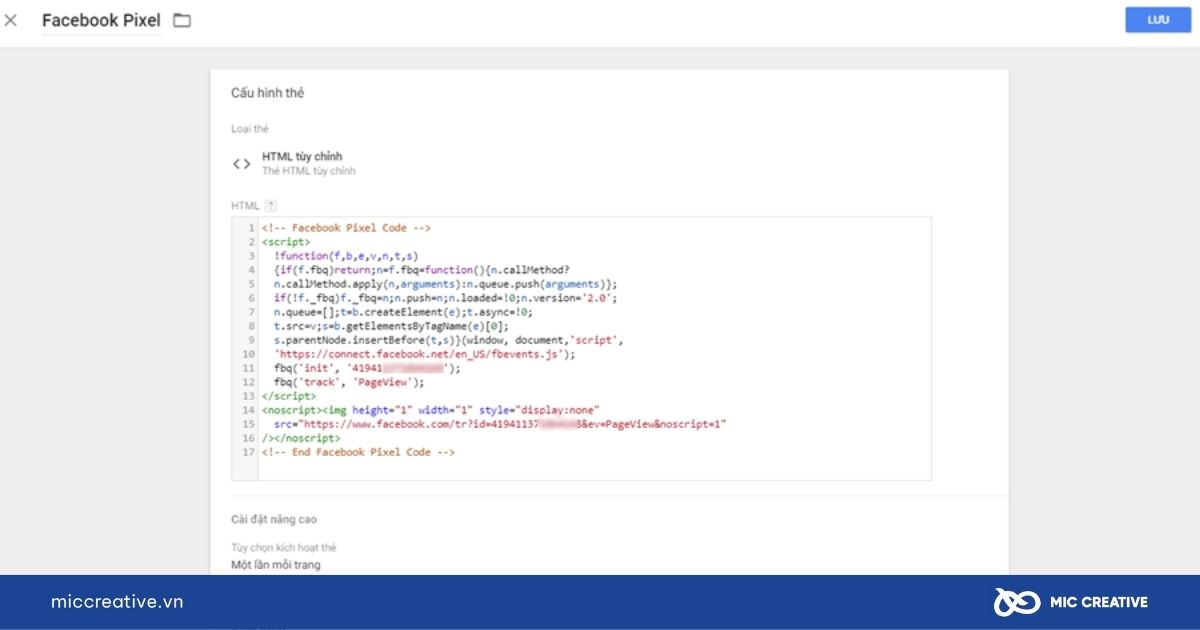Open the folder icon beside the tag name
Image resolution: width=1200 pixels, height=630 pixels.
(182, 20)
